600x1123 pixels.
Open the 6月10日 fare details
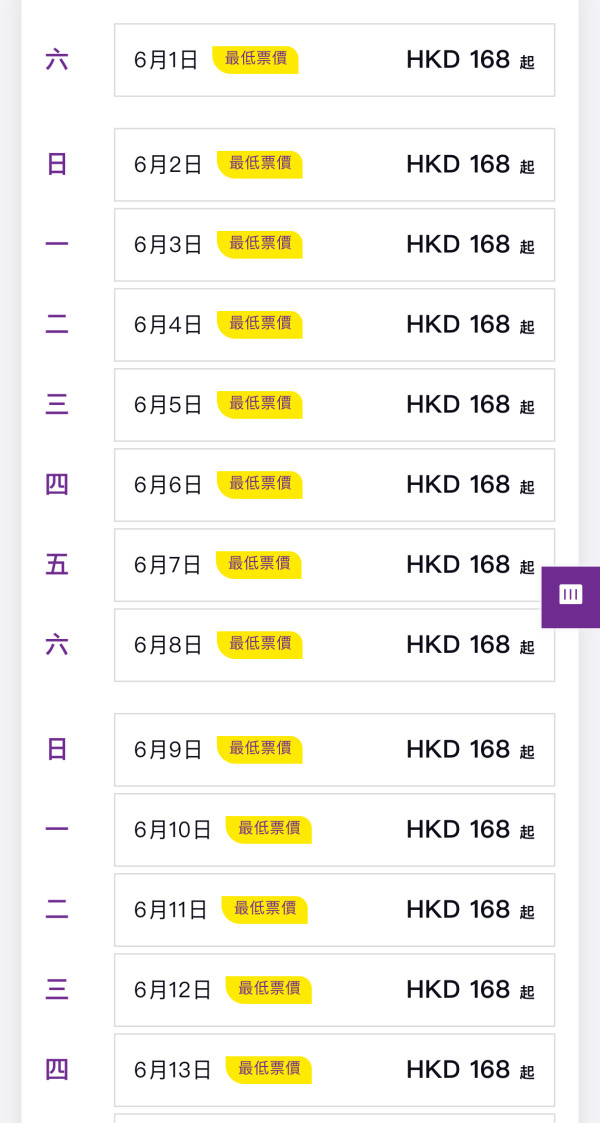pos(334,829)
